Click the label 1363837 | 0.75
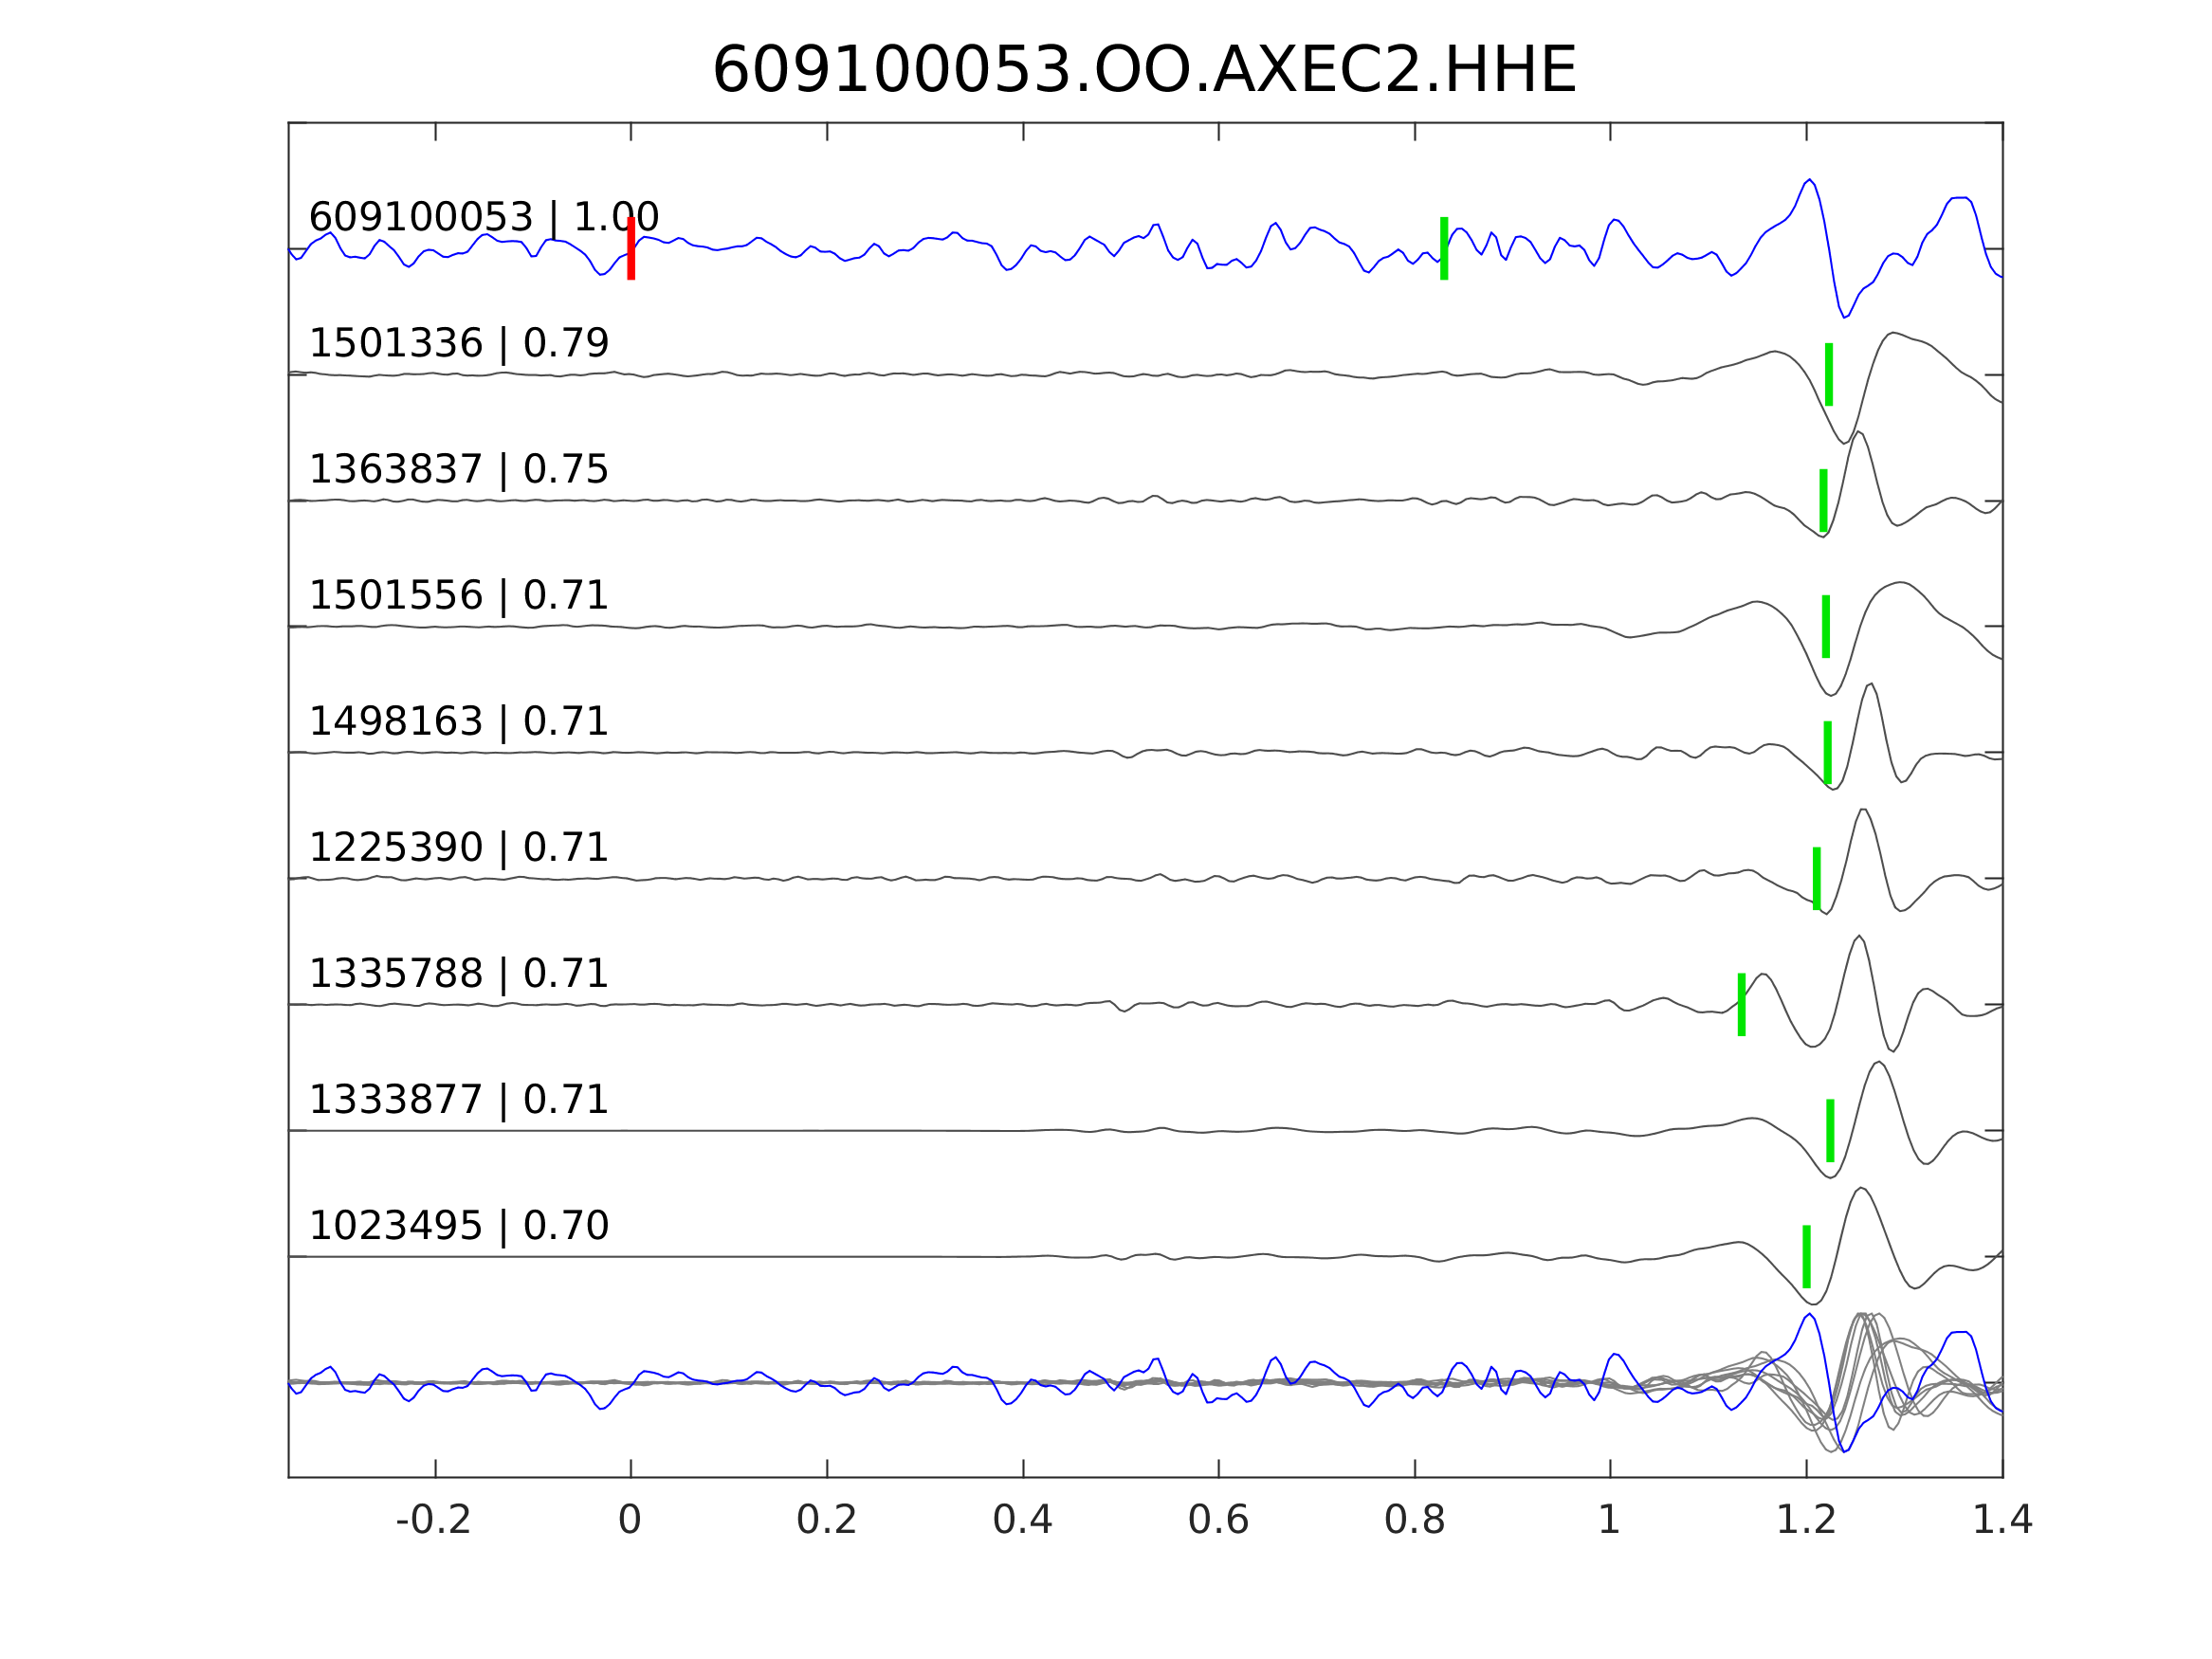 458,469
